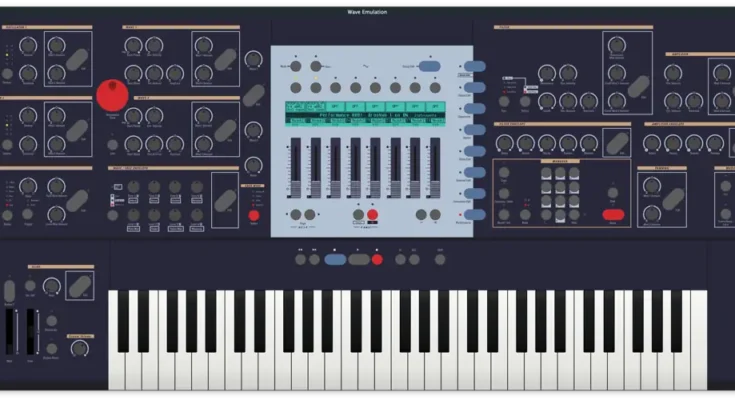This screenshot has width=735, height=400.
Task: Click the second display soft button with yellow LED
Action: (x=316, y=88)
